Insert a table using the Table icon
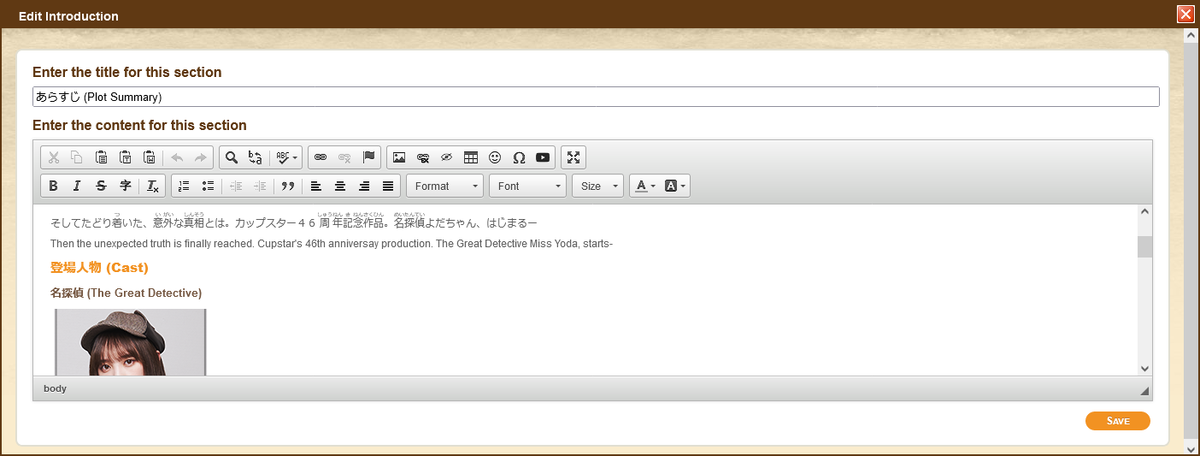 pos(471,157)
